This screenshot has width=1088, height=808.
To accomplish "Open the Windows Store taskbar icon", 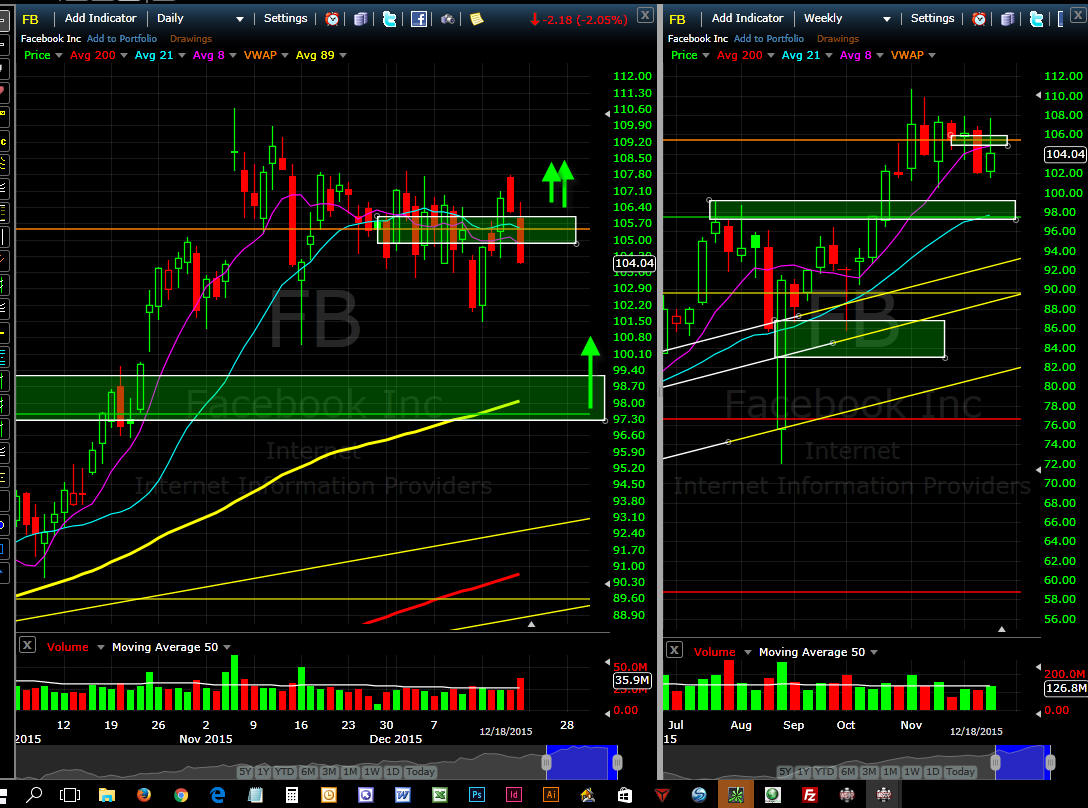I will (x=624, y=795).
